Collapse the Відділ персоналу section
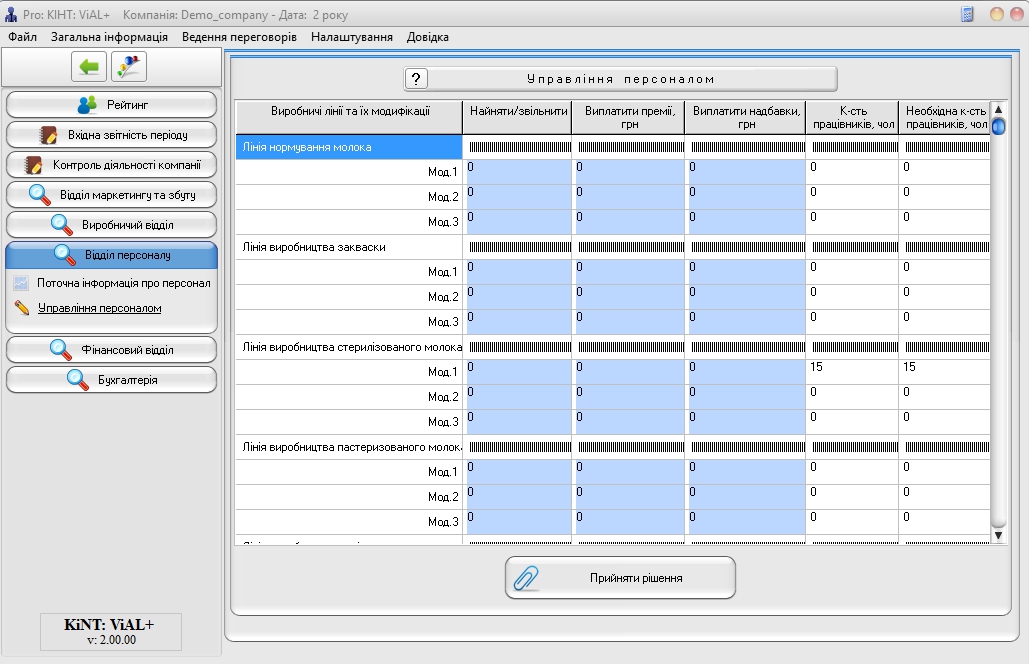 tap(111, 255)
